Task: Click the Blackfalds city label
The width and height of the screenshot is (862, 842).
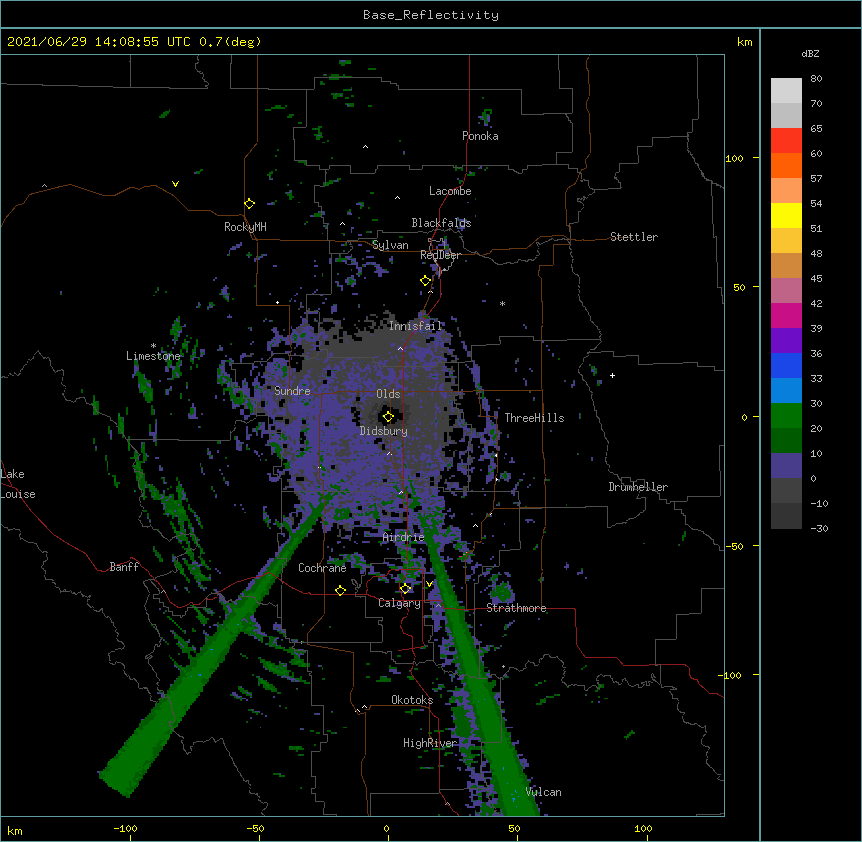Action: [x=441, y=223]
